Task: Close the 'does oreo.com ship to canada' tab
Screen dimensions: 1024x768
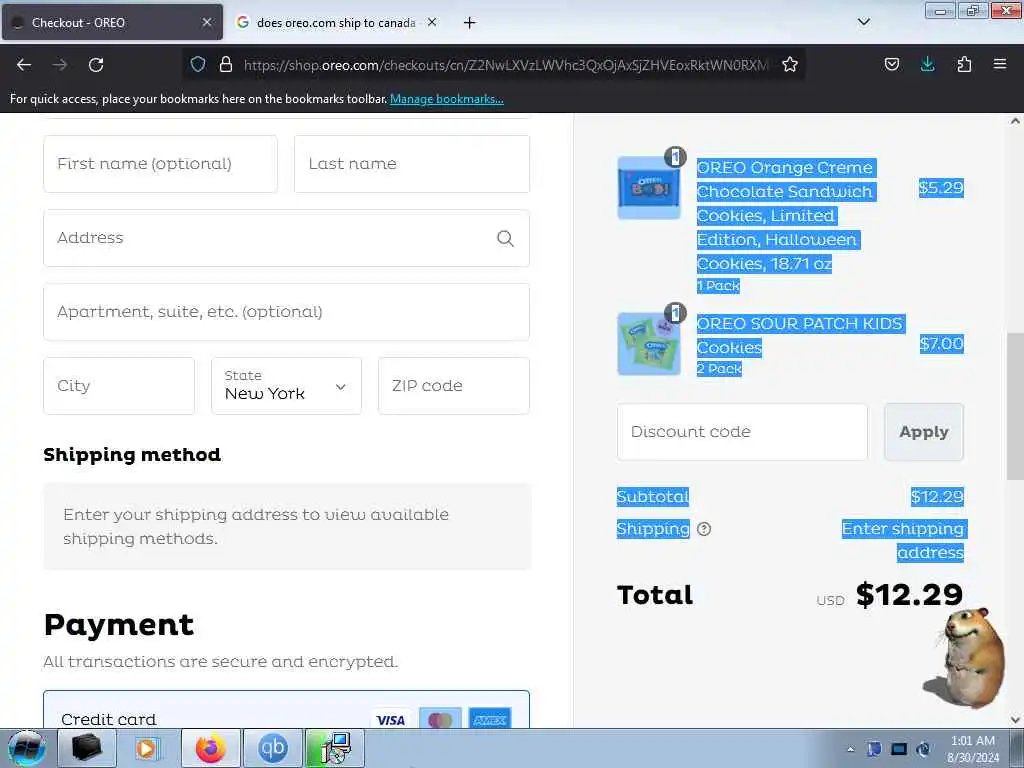Action: [432, 22]
